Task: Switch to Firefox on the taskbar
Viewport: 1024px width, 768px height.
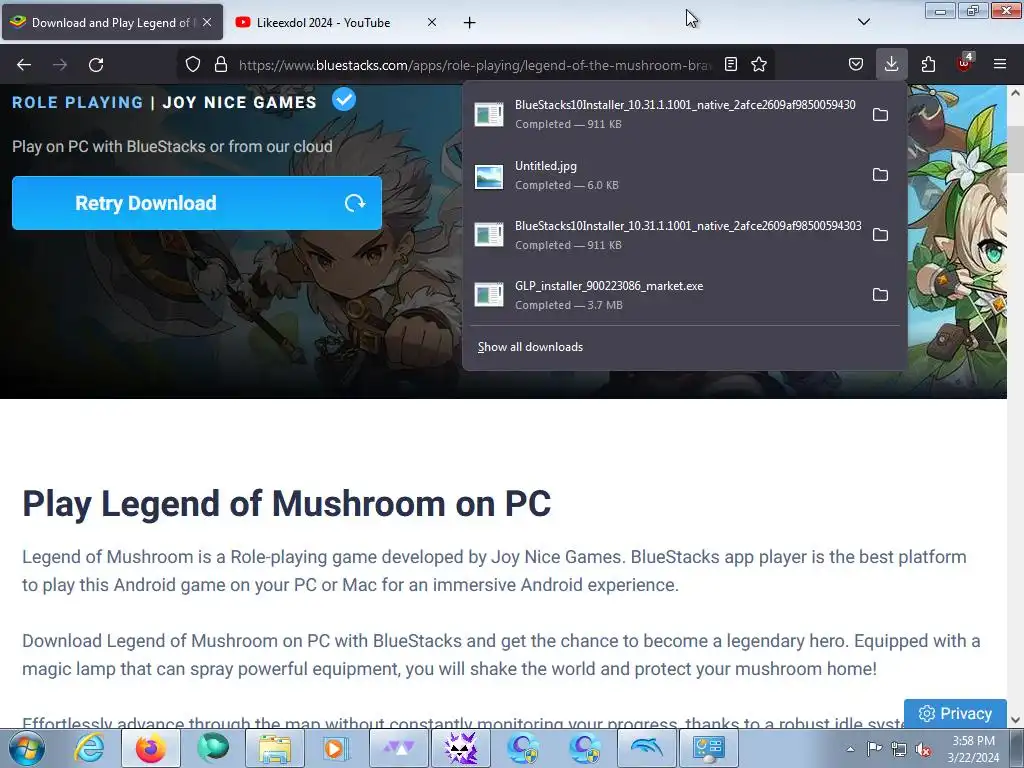Action: [x=151, y=748]
